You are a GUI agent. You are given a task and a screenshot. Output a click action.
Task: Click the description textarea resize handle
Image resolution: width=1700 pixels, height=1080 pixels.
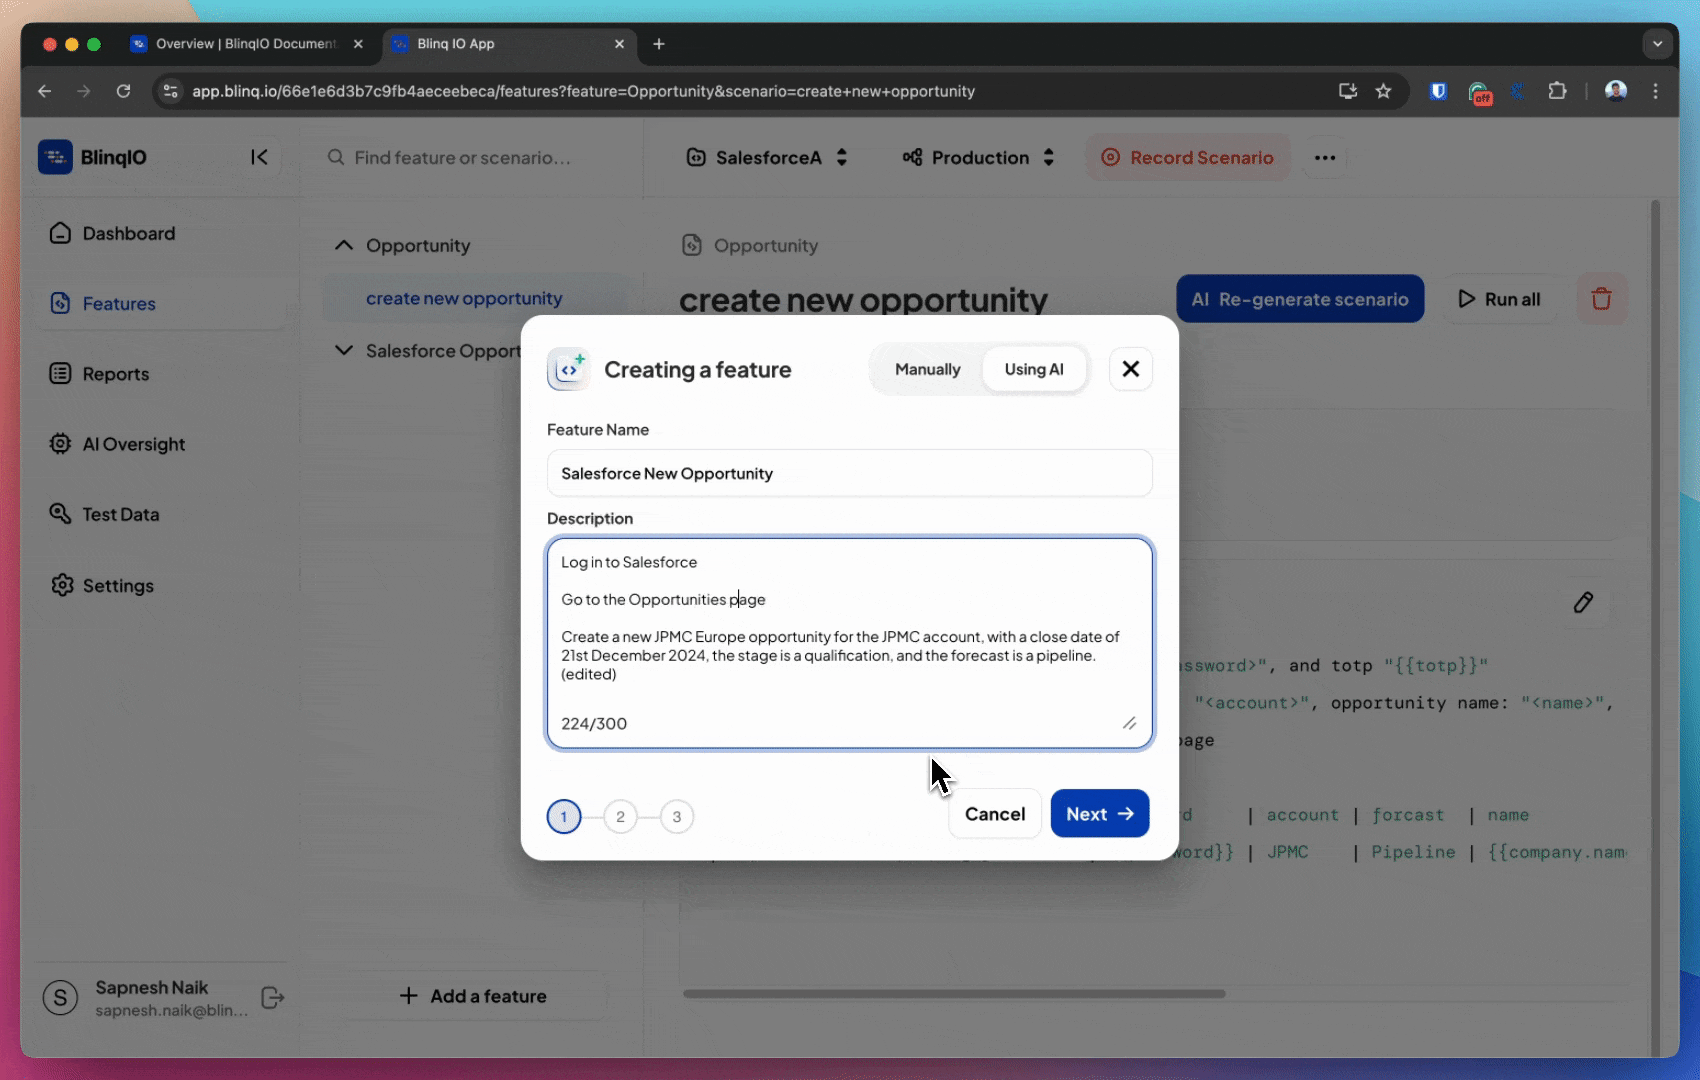[1129, 723]
